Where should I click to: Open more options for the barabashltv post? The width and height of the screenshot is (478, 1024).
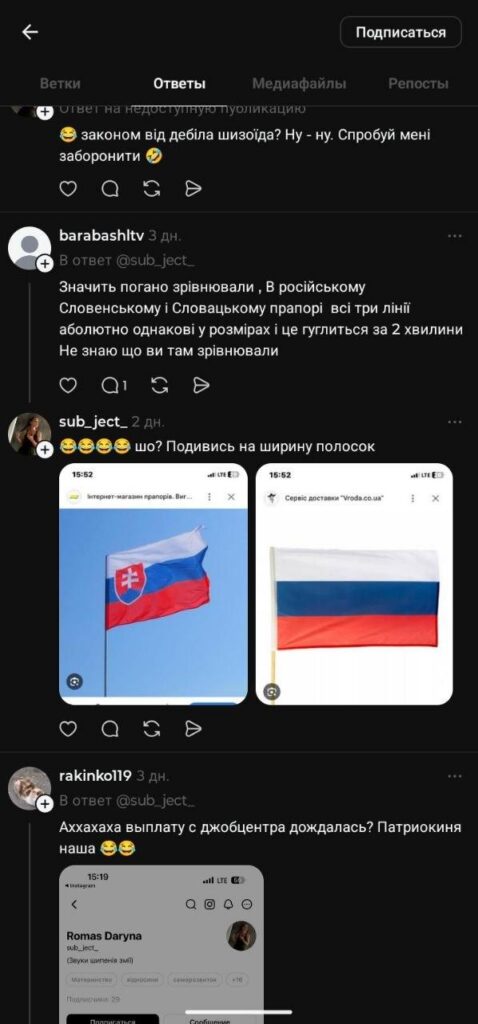[454, 236]
